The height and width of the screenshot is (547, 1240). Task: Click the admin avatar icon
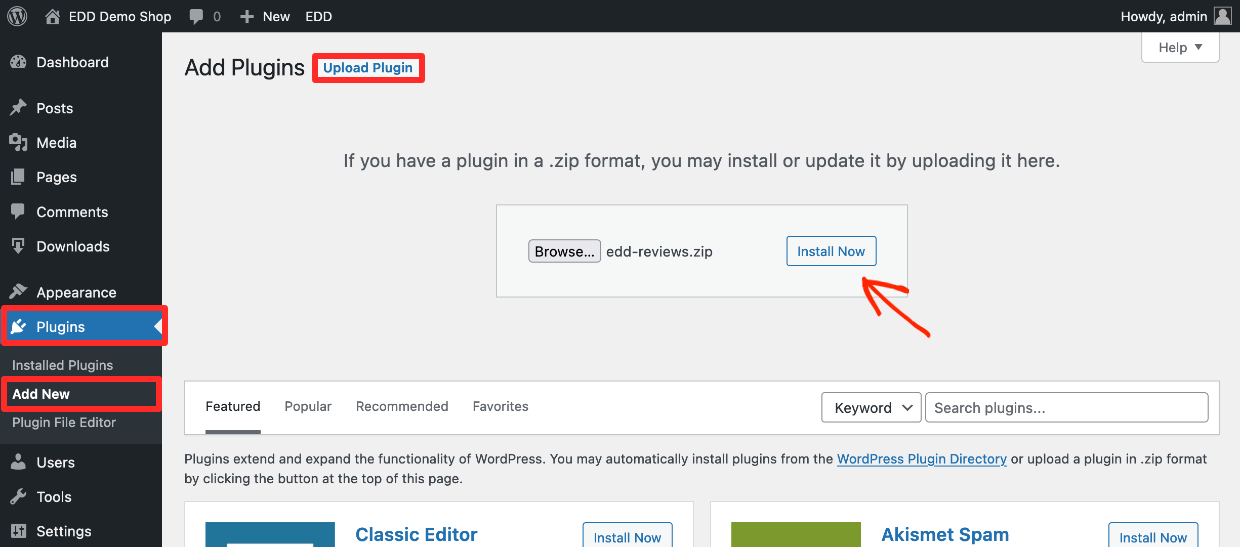pos(1222,16)
